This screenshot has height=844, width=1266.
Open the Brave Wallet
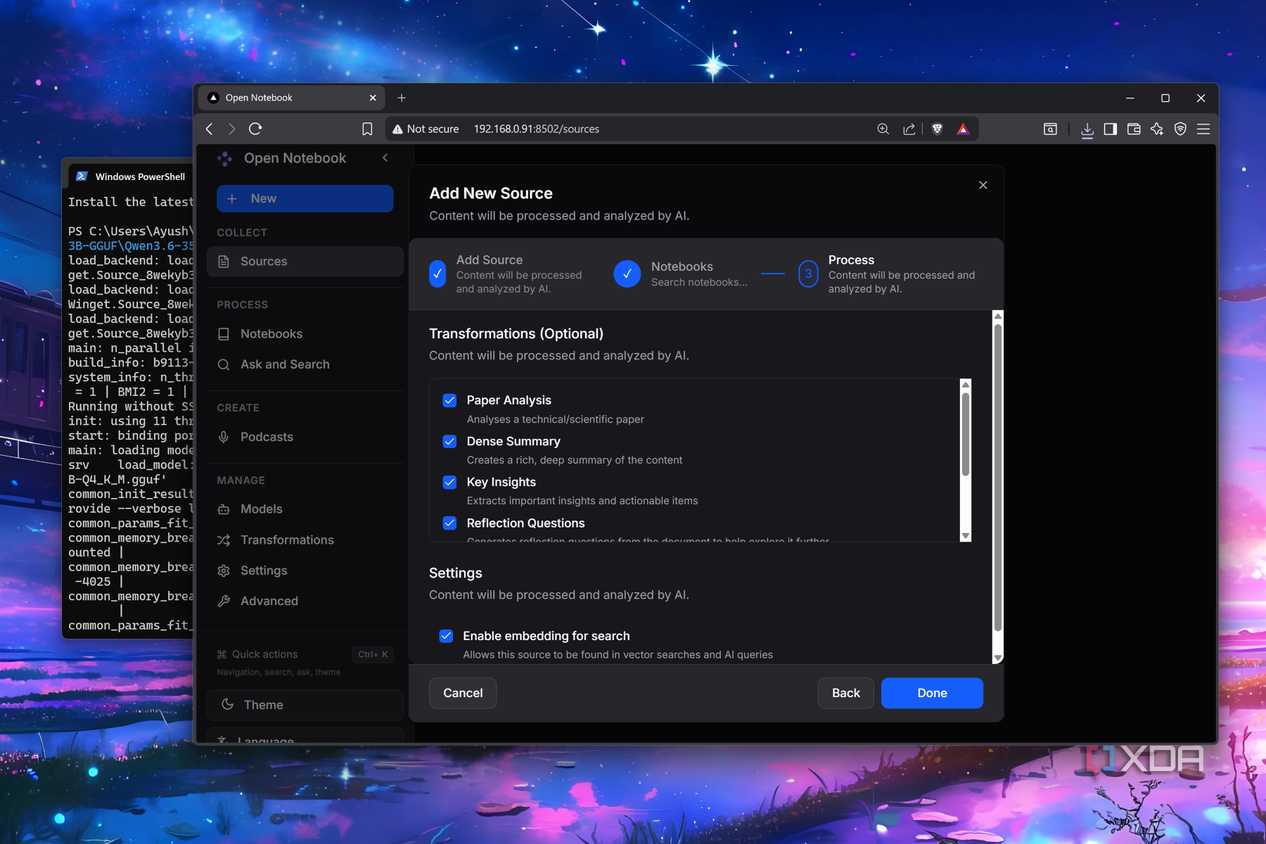pyautogui.click(x=1133, y=129)
